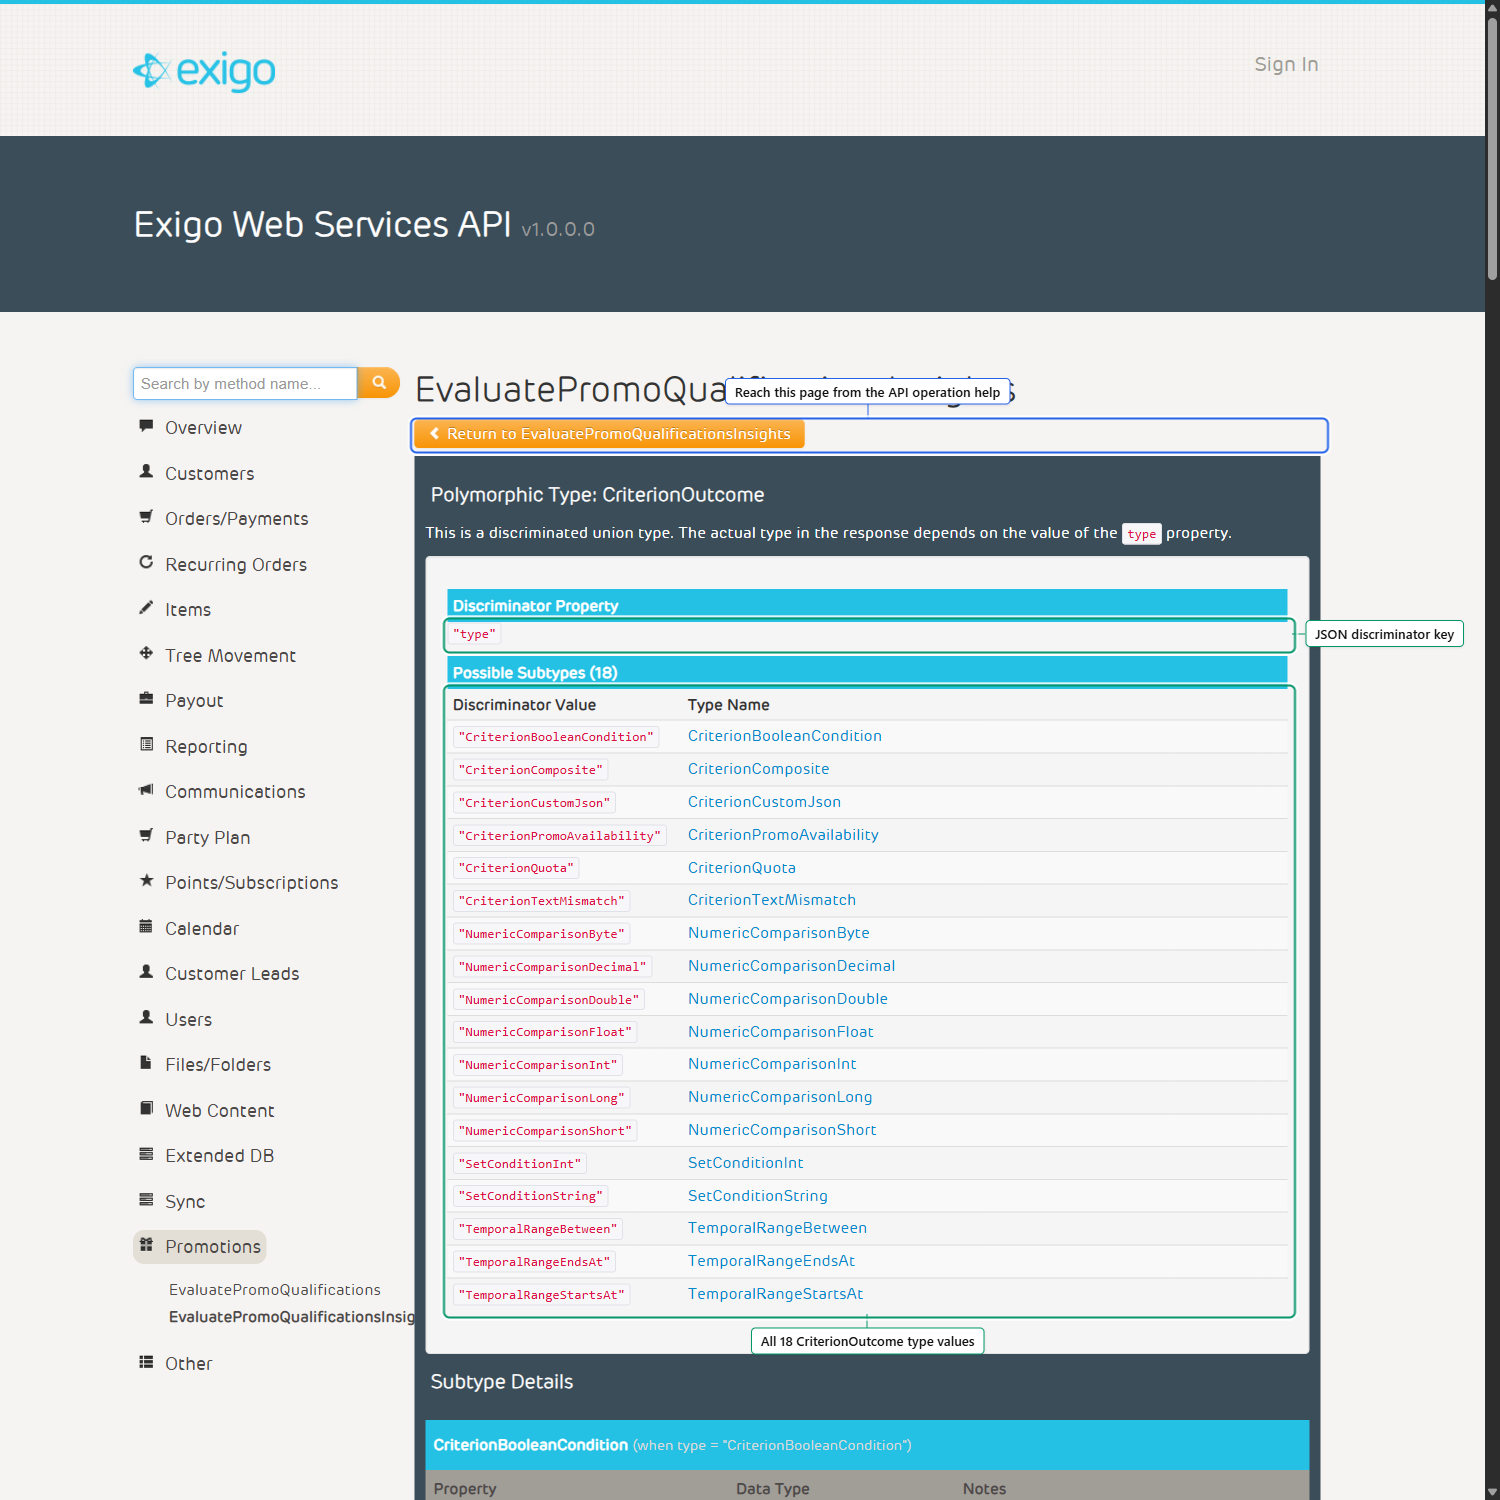
Task: Open the Customer Leads section
Action: (232, 973)
